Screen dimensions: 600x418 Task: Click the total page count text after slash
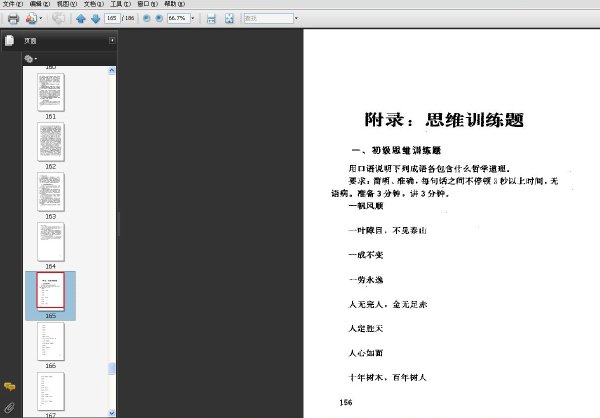(130, 18)
